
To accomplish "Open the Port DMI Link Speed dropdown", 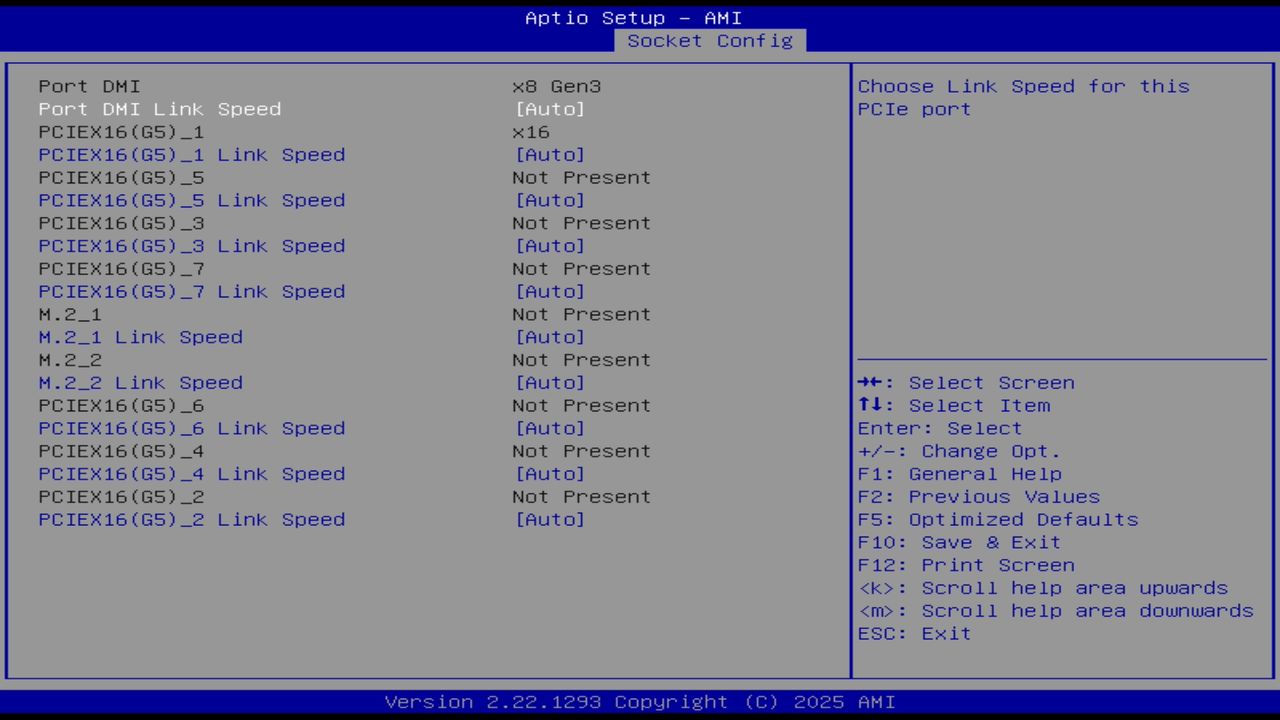I will (161, 109).
